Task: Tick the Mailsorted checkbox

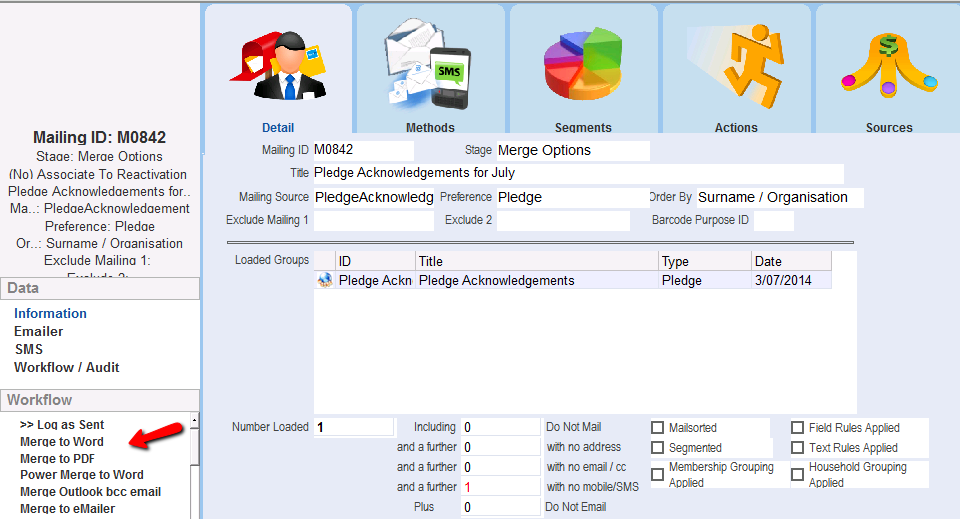Action: [x=658, y=427]
